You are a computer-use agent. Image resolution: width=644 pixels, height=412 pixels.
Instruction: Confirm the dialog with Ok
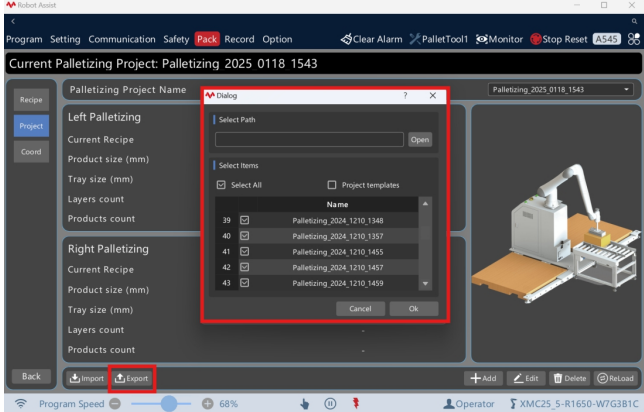(x=414, y=308)
